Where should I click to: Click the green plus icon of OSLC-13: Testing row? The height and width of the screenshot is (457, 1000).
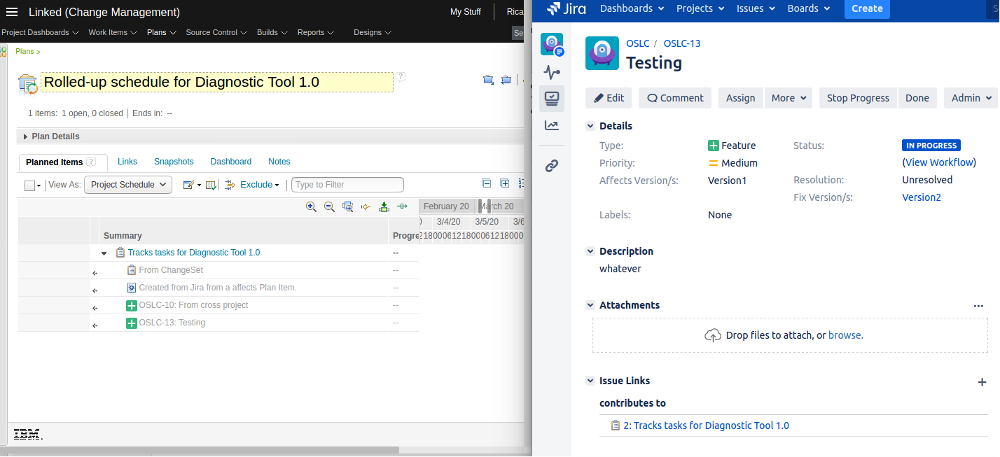pos(132,323)
